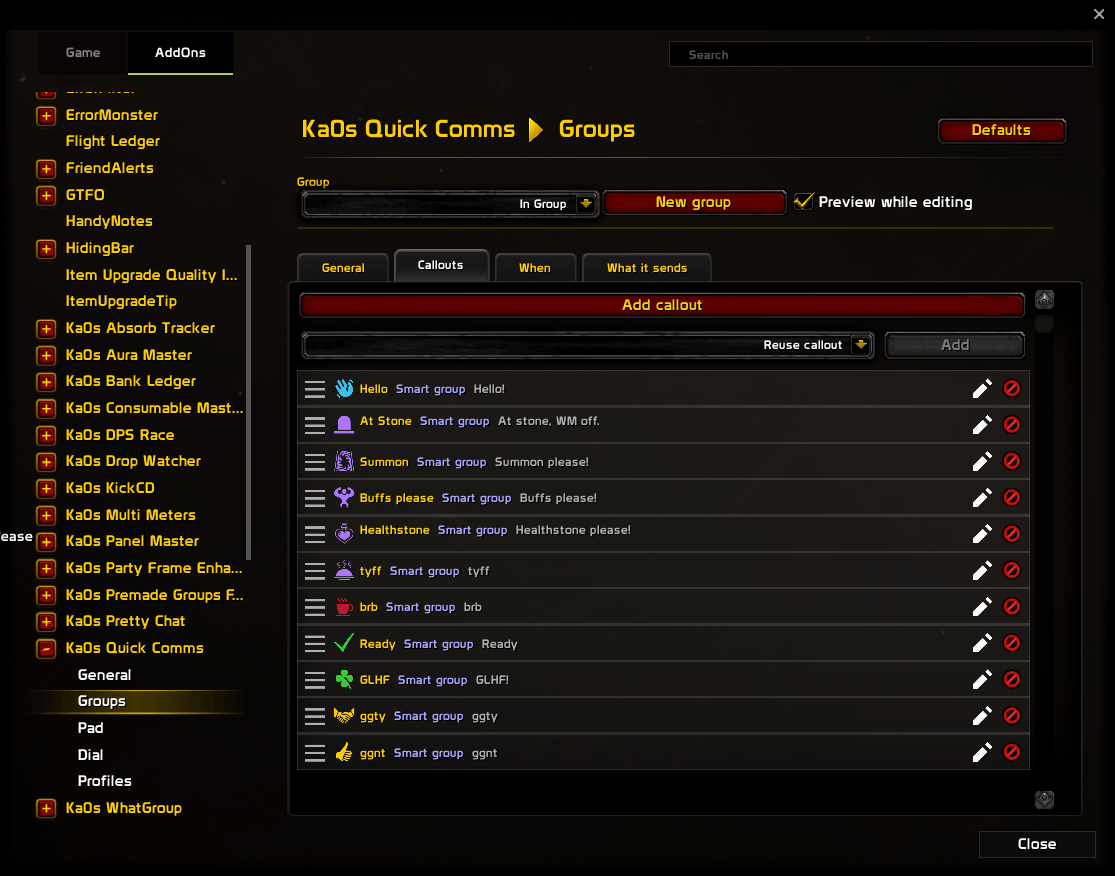Screen dimensions: 1115x876
Task: Remove the Summon callout
Action: pyautogui.click(x=1012, y=461)
